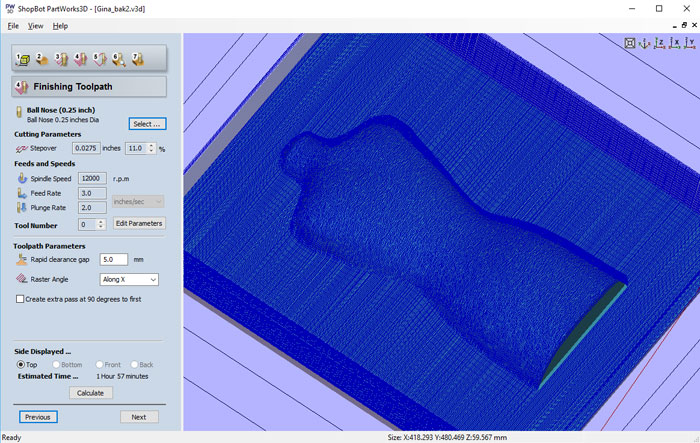This screenshot has height=443, width=700.
Task: View model down the Z axis
Action: point(659,43)
